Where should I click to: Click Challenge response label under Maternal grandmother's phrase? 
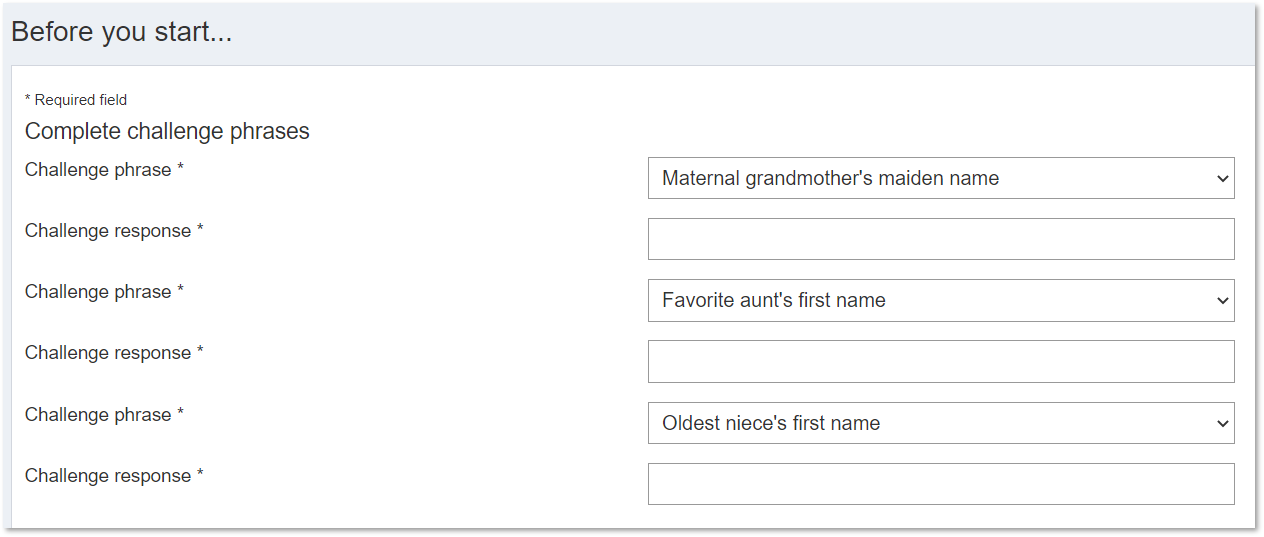114,231
